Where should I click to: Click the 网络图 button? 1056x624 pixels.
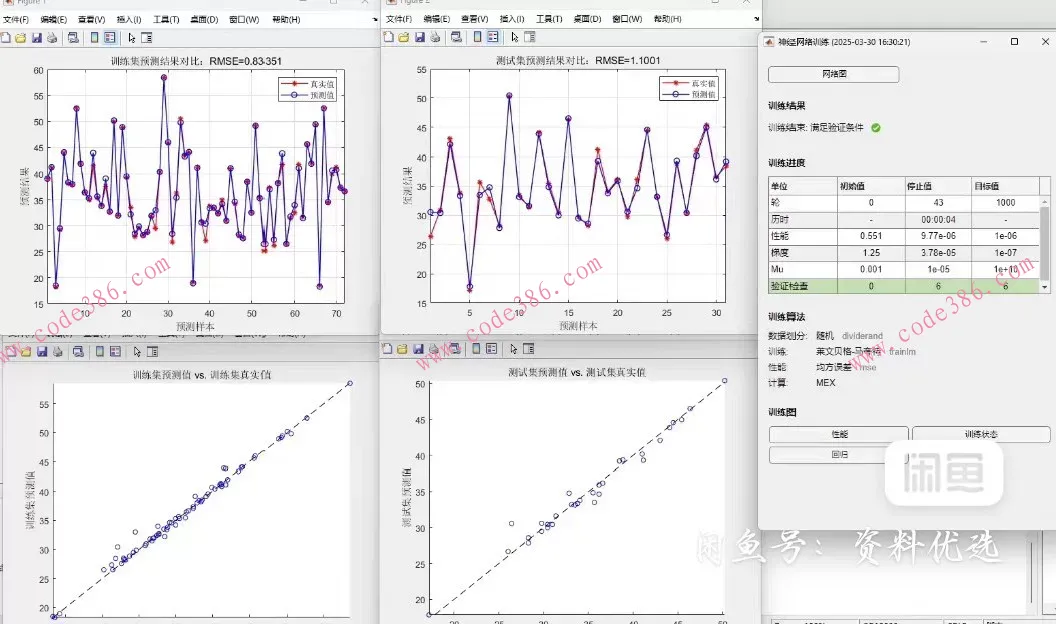click(833, 75)
